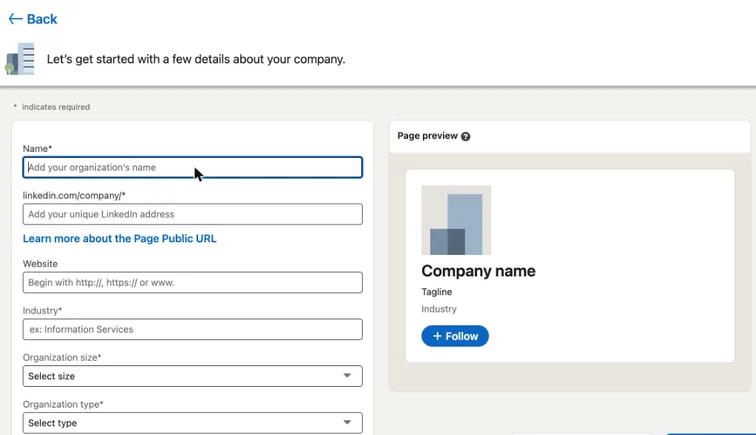
Task: Click the Name* field label
Action: [x=37, y=149]
